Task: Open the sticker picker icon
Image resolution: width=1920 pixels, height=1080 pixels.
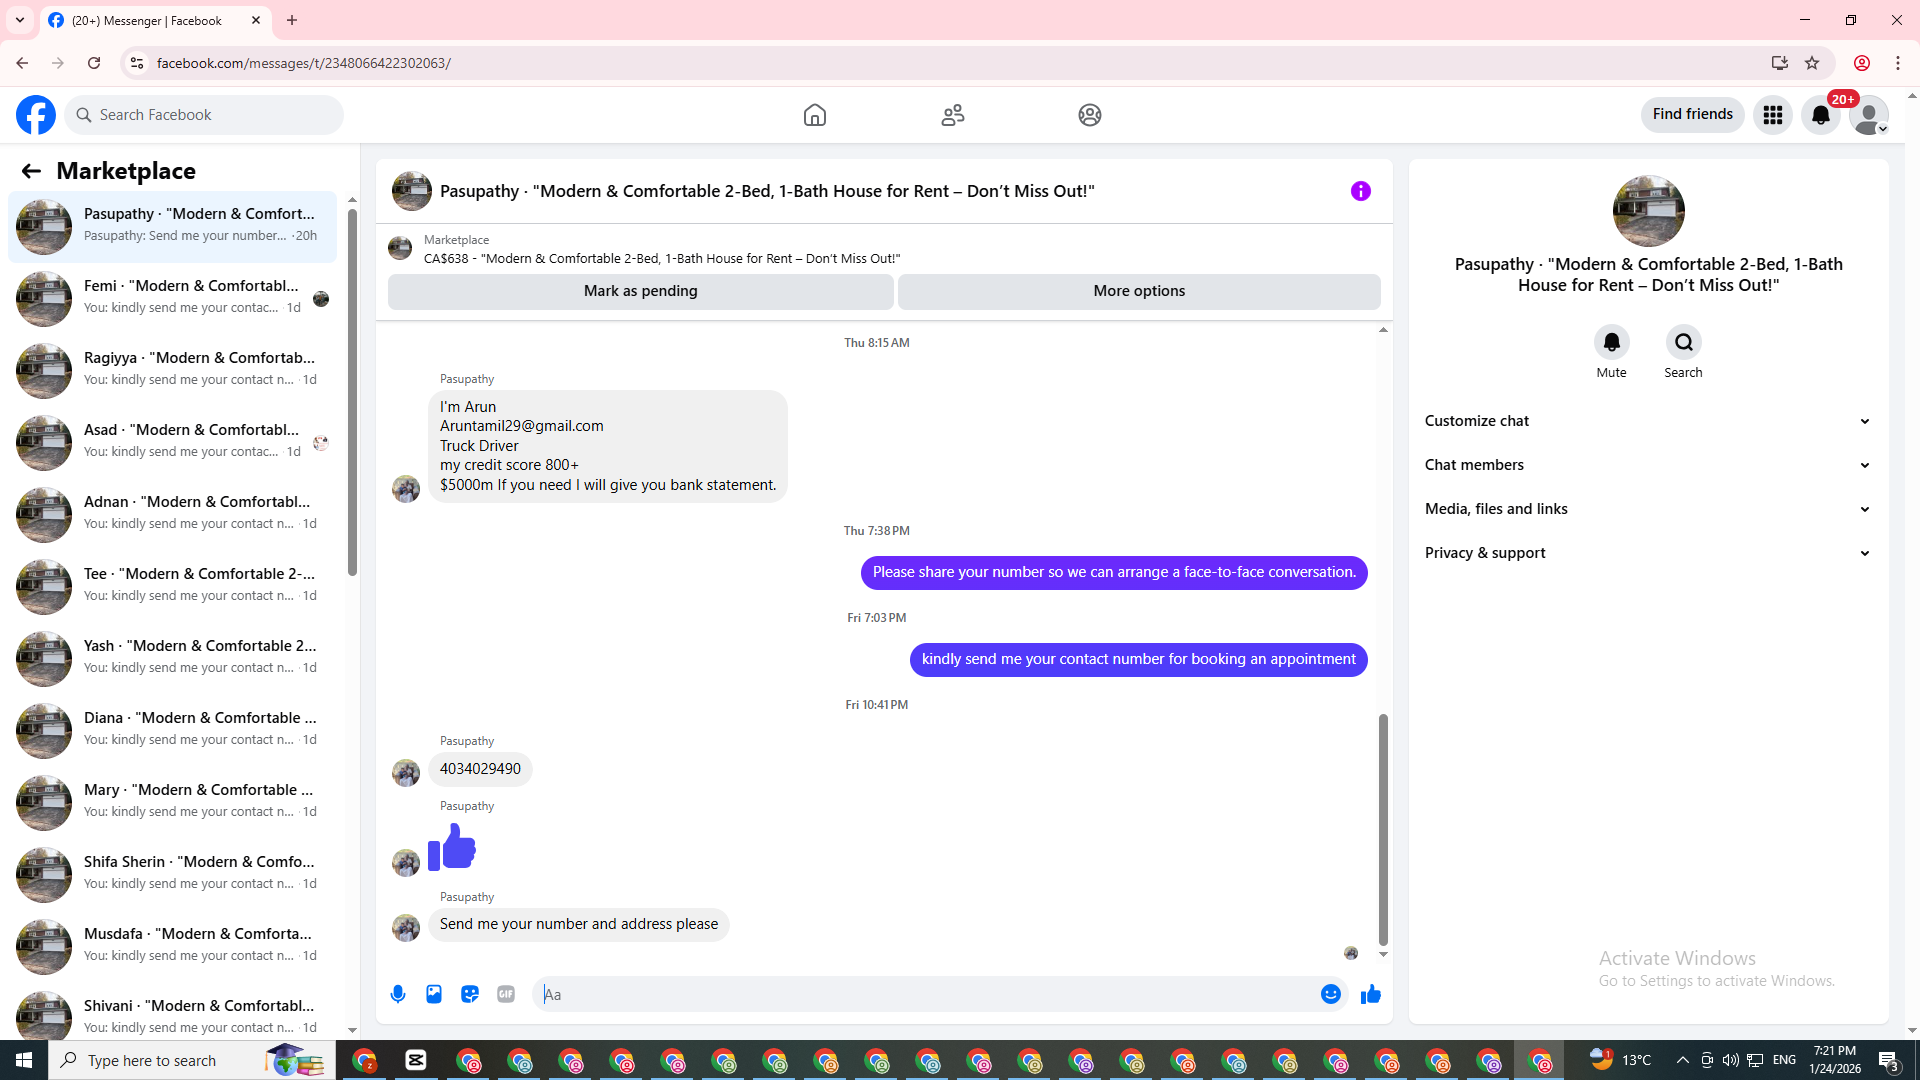Action: click(470, 994)
